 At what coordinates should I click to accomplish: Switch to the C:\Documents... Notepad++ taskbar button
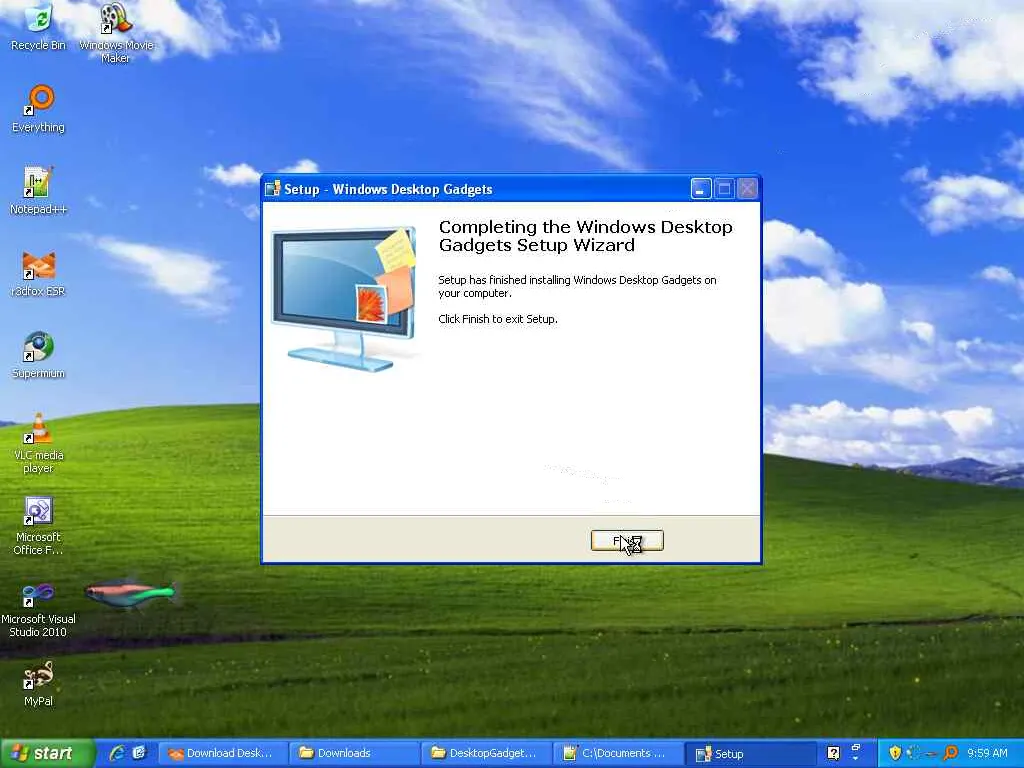[x=618, y=754]
